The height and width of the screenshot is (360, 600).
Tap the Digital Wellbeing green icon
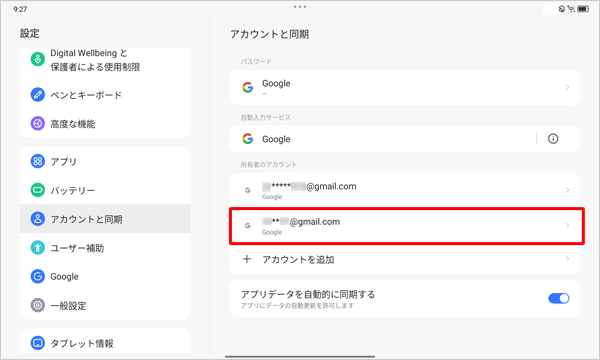(x=38, y=59)
